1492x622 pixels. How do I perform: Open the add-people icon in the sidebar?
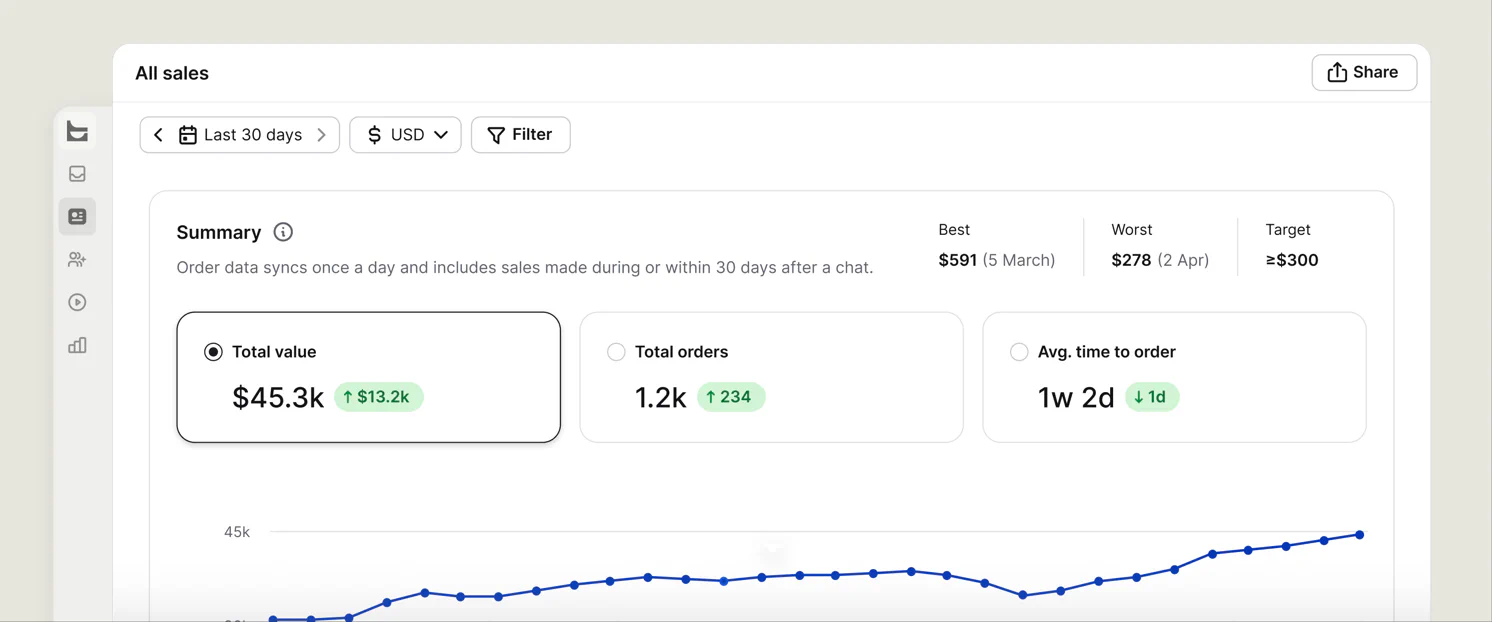pyautogui.click(x=77, y=260)
